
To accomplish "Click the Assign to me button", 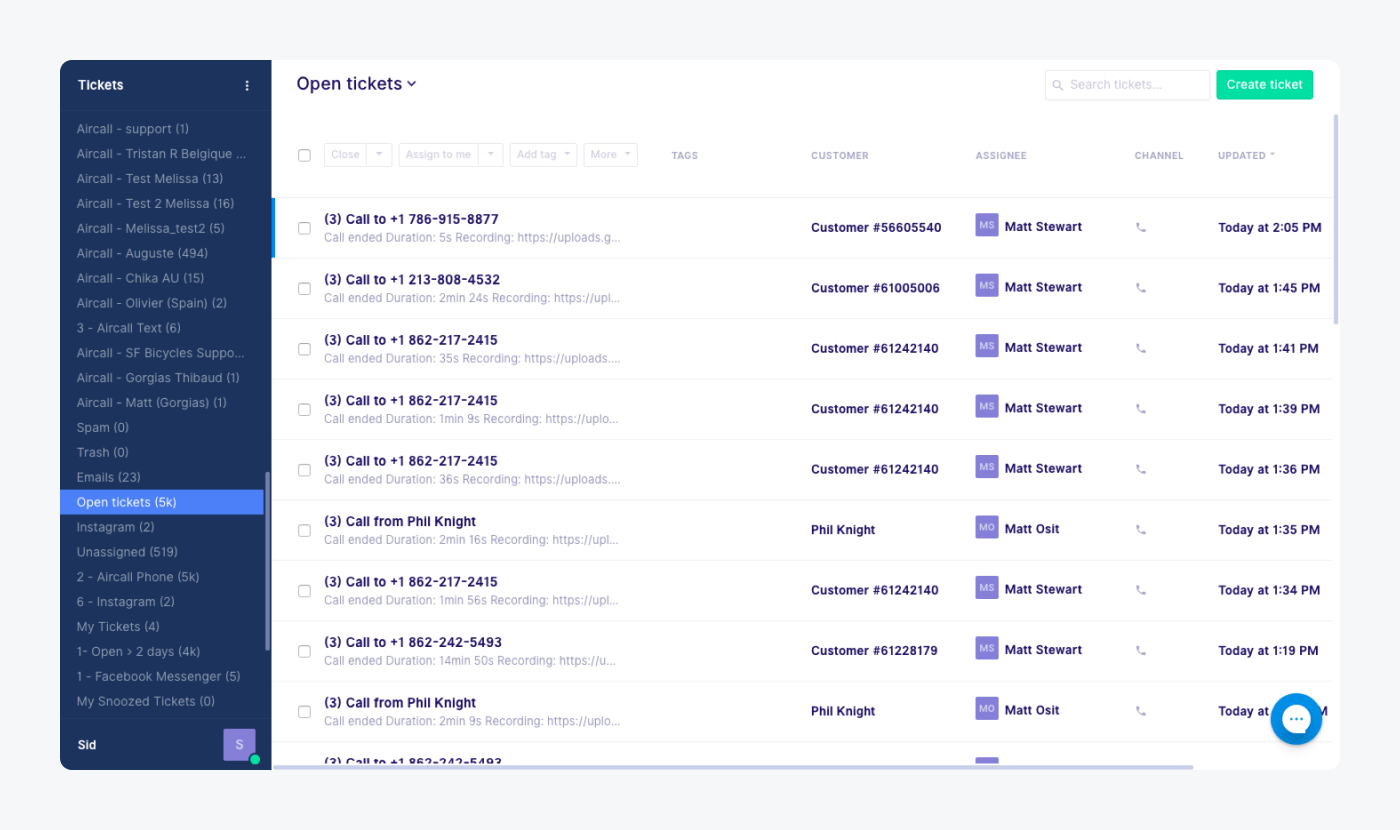I will coord(440,155).
